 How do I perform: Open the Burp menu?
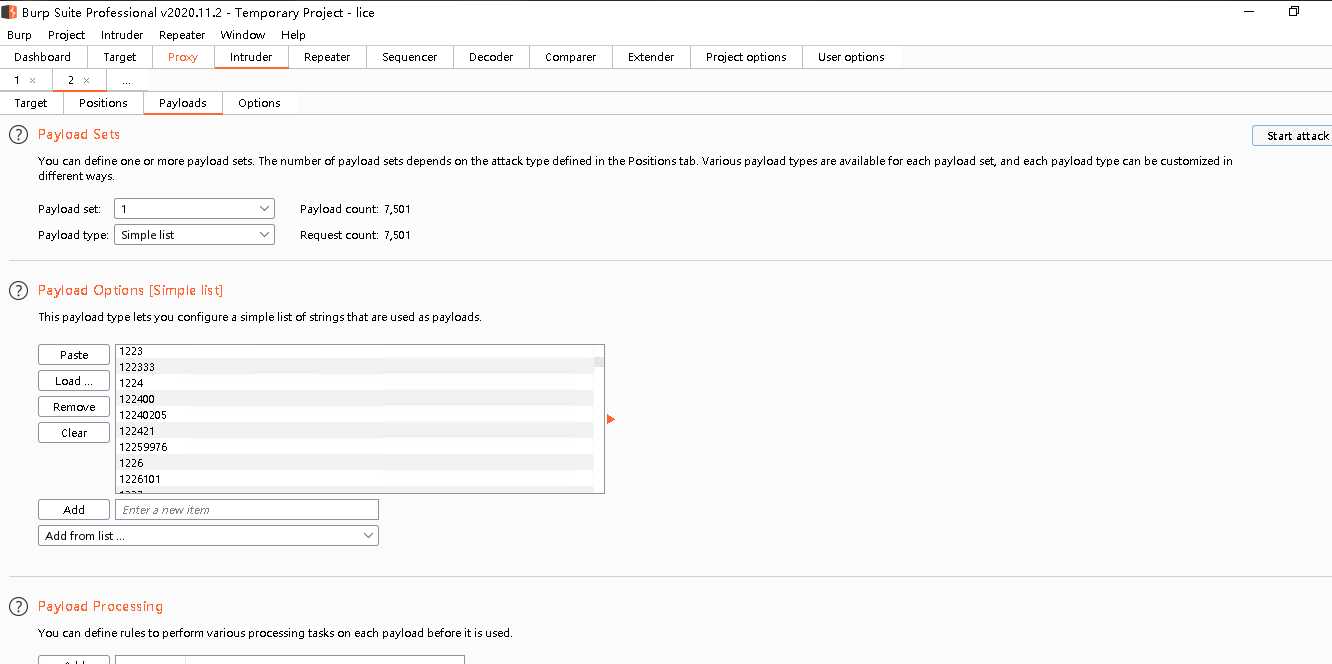point(19,35)
